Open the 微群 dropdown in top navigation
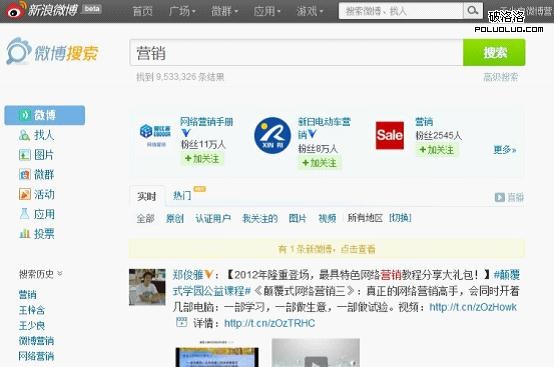 point(224,11)
